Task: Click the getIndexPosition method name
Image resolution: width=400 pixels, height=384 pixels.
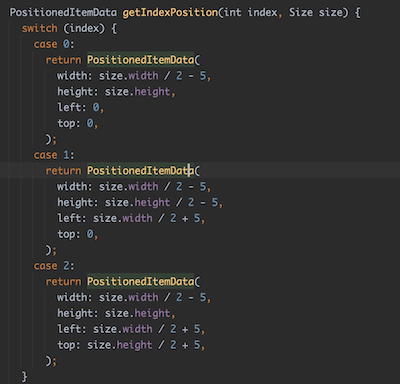Action: click(x=170, y=13)
